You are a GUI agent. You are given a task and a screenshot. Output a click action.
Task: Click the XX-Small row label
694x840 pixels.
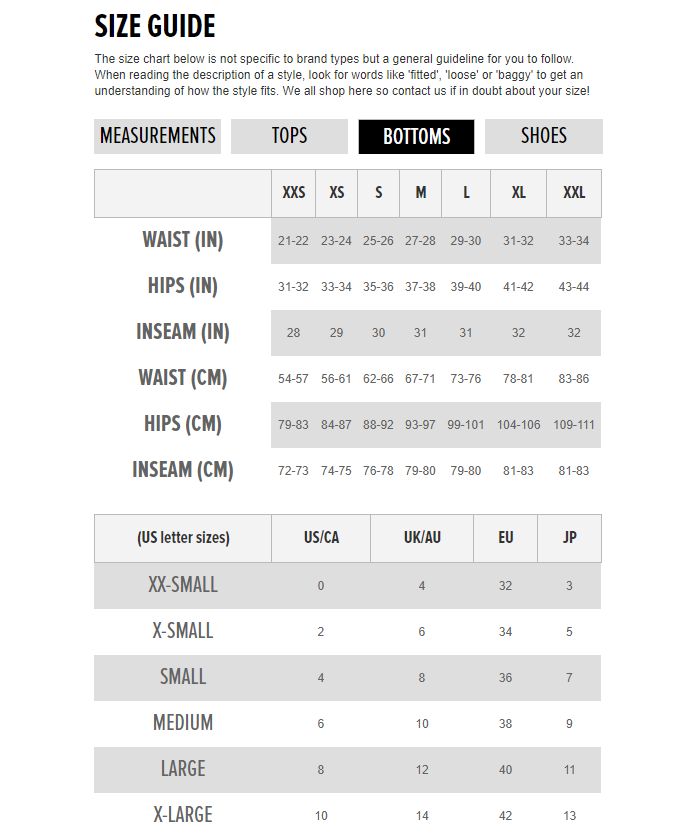pyautogui.click(x=183, y=585)
